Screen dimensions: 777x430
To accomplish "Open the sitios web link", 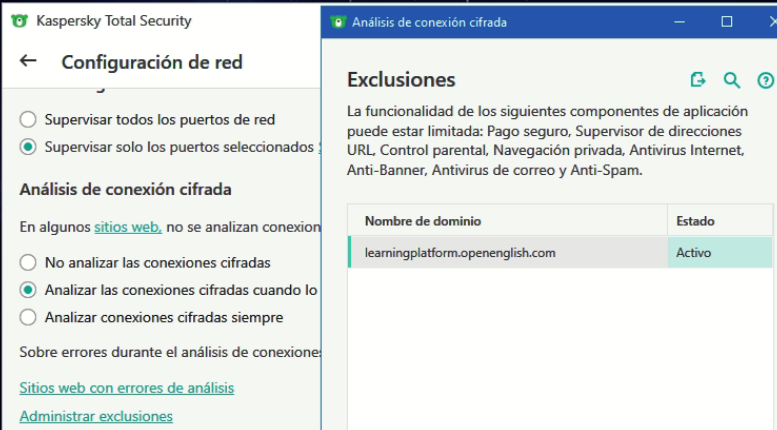I will 128,227.
